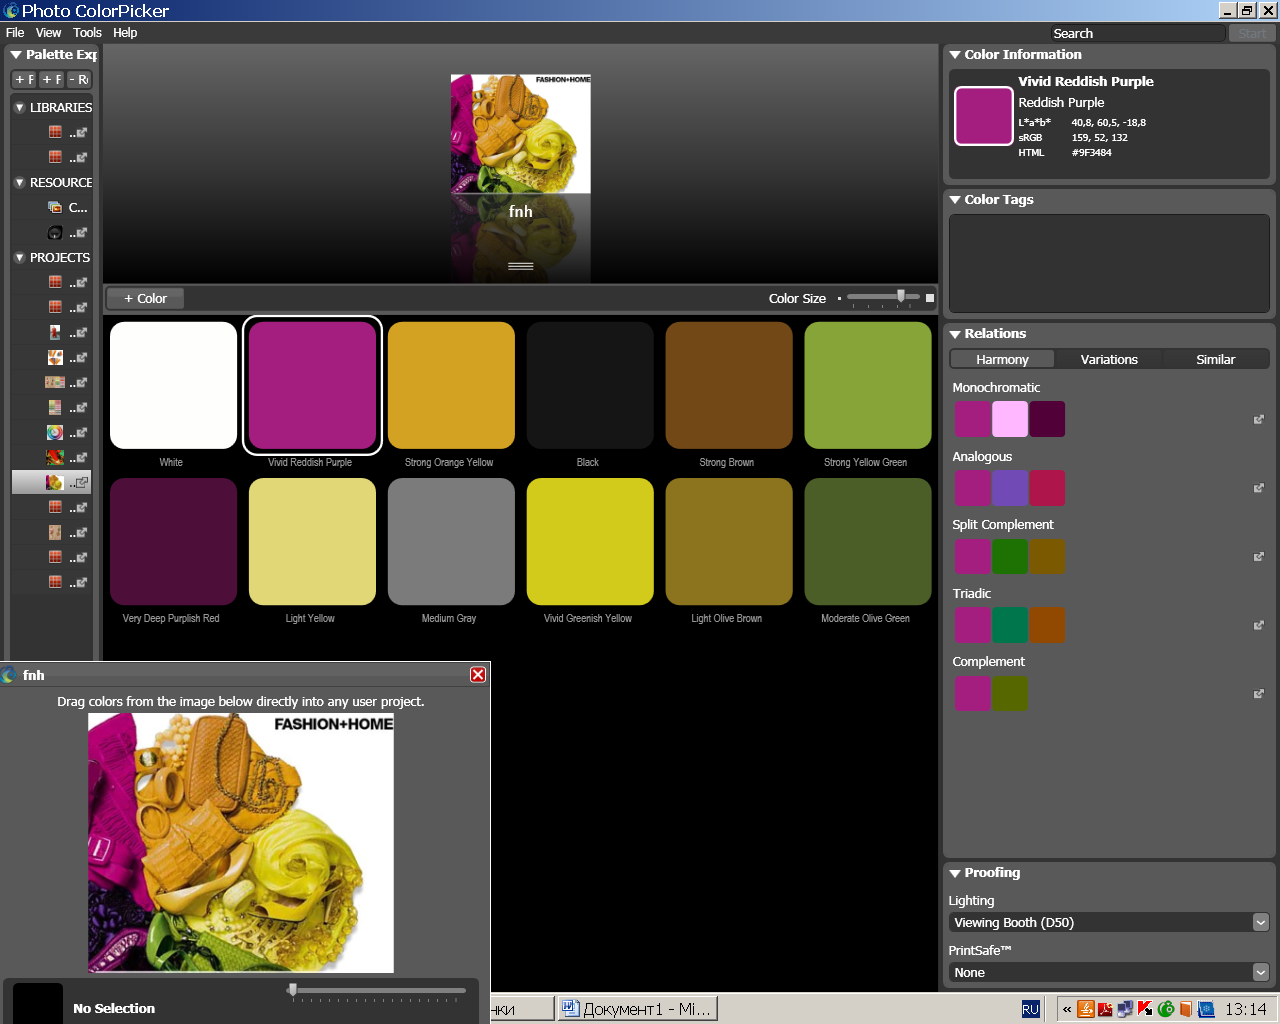This screenshot has height=1024, width=1280.
Task: Pick the teal green Triadic swatch
Action: [1010, 625]
